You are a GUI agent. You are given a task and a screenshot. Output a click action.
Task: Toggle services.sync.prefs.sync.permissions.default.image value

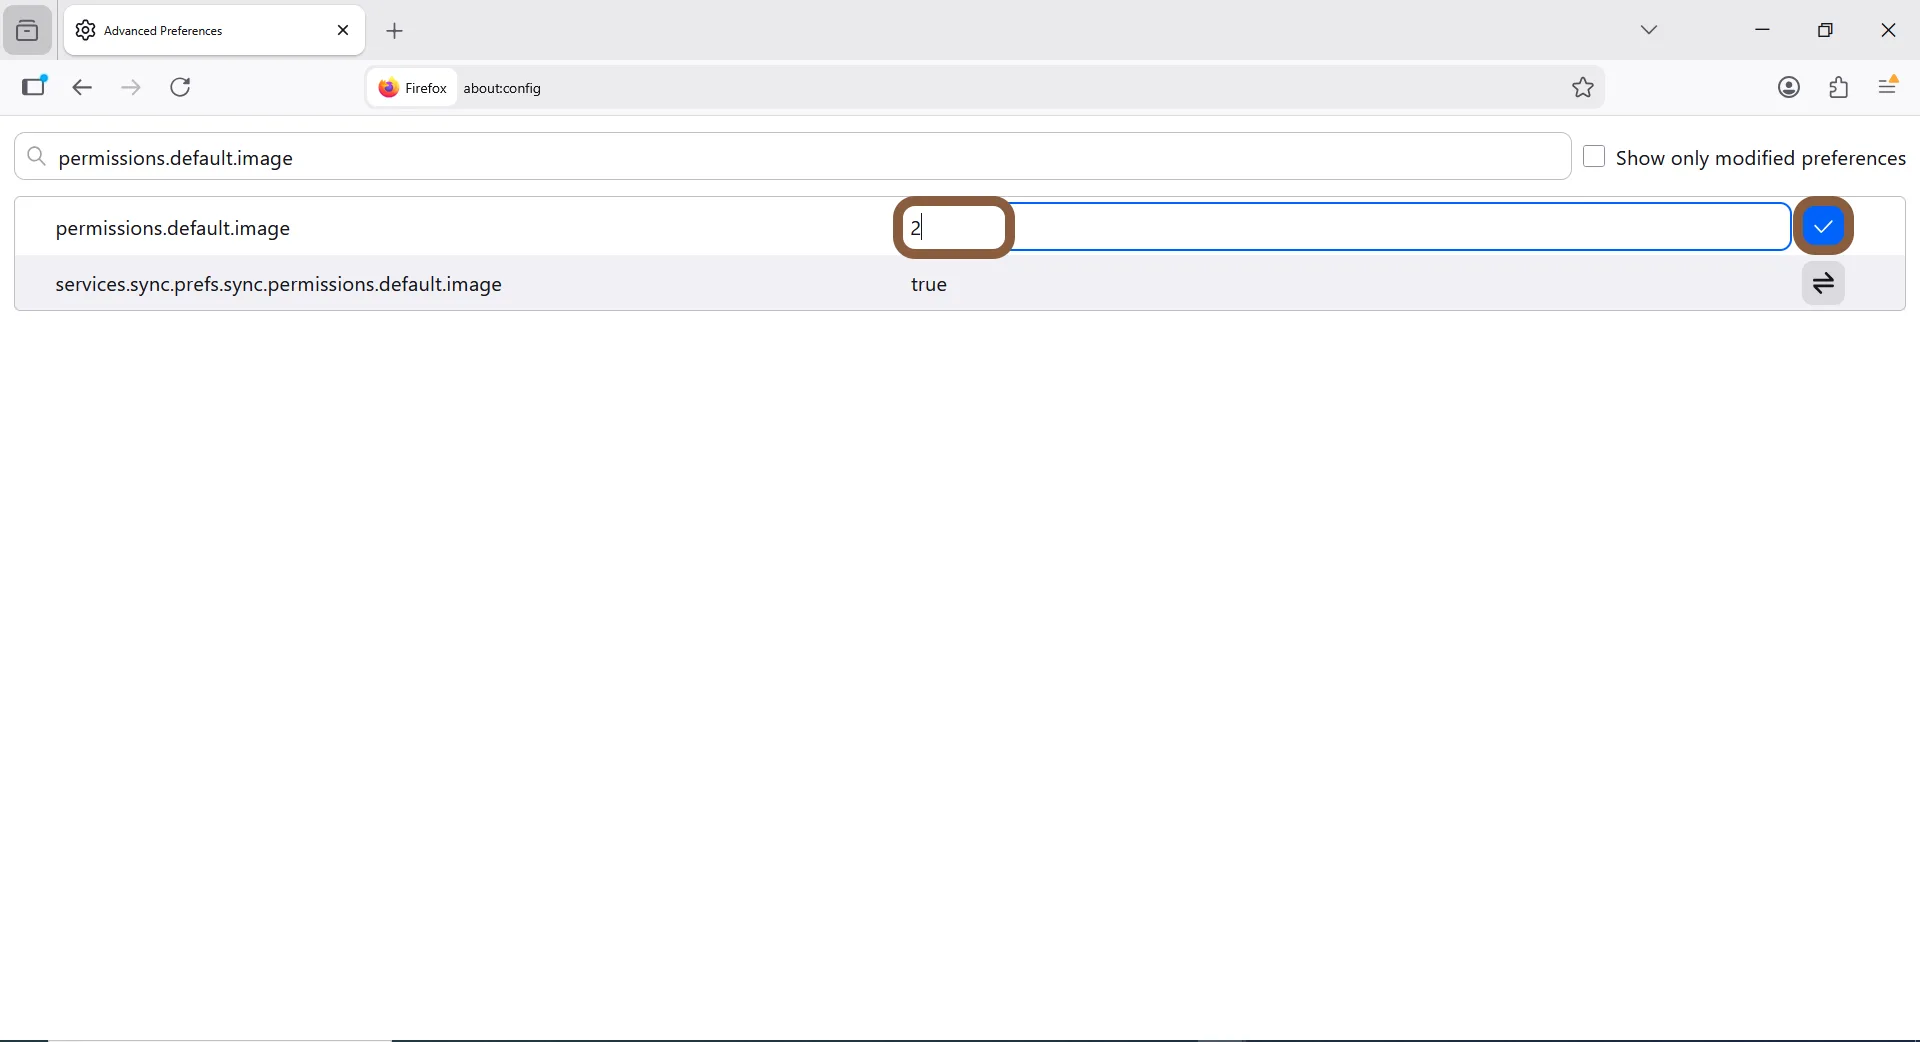(1824, 285)
